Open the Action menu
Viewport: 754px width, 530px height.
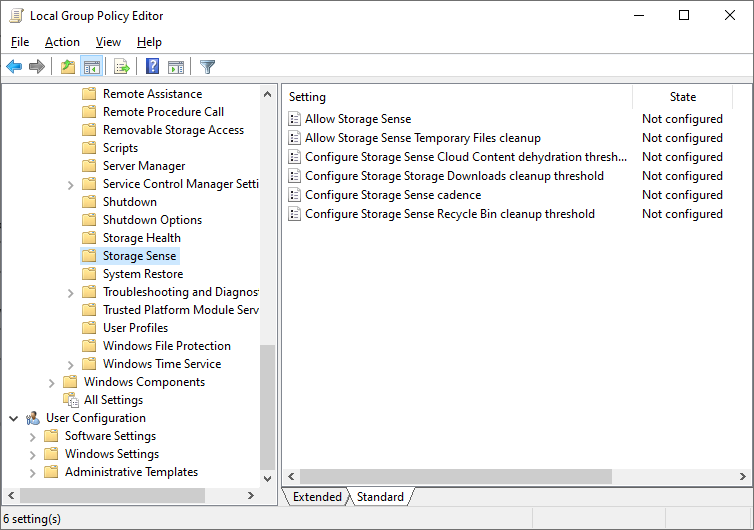[x=62, y=42]
